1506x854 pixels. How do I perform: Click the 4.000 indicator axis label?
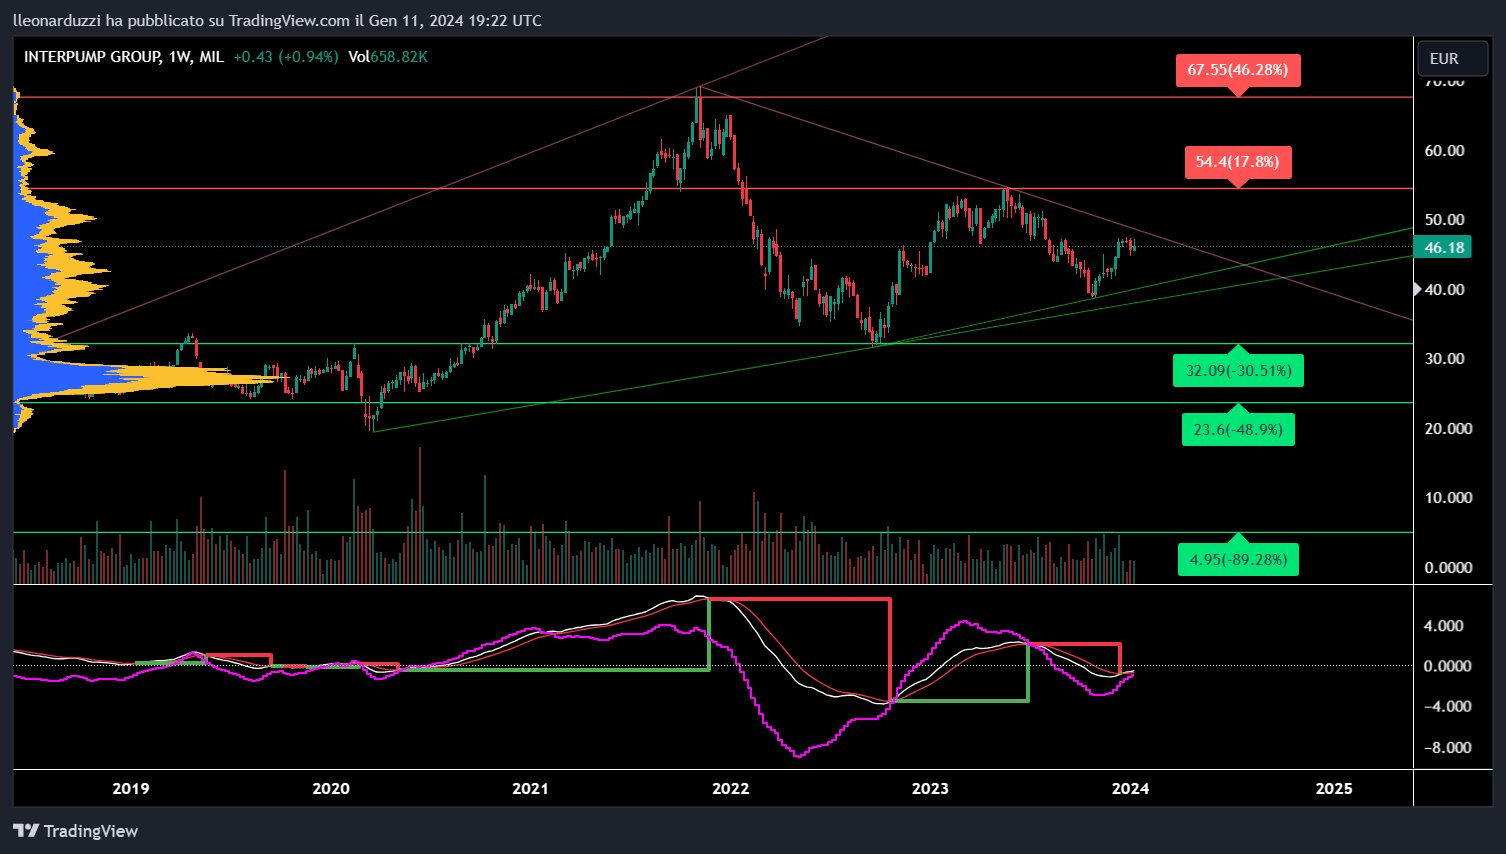(1443, 626)
